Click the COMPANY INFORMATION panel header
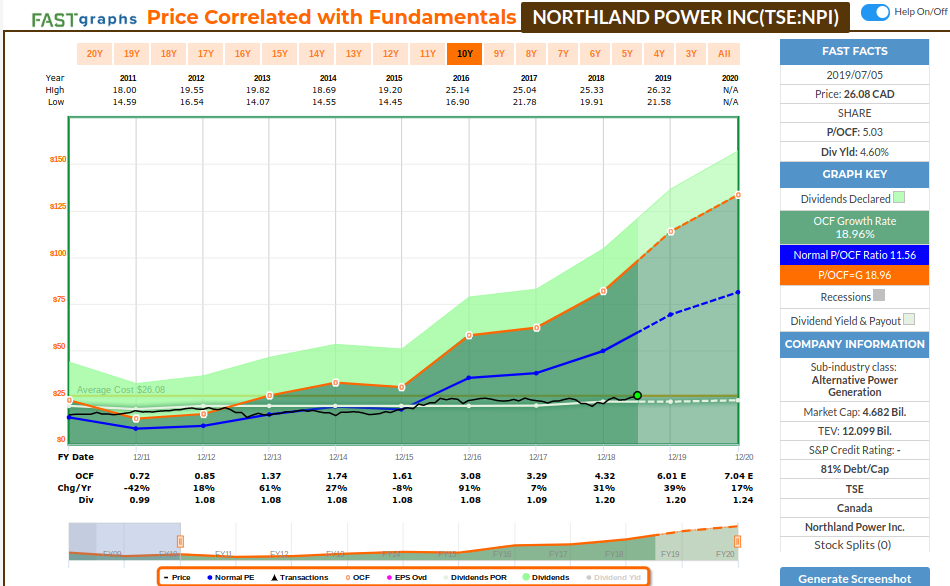 854,344
